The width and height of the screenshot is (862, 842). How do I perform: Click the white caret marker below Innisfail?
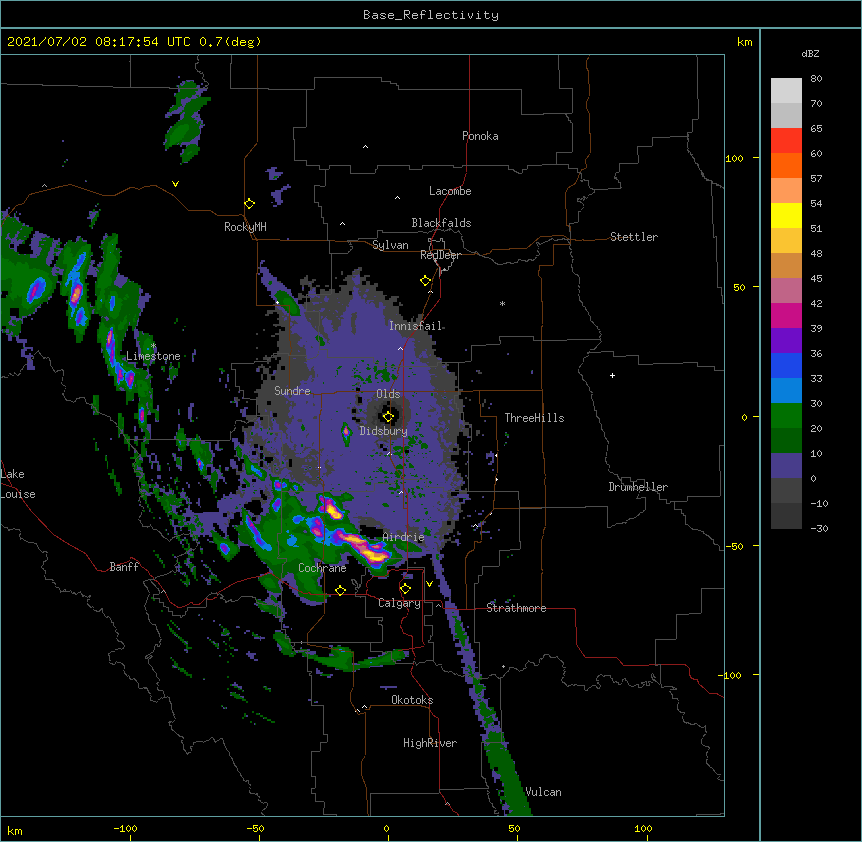tap(400, 348)
